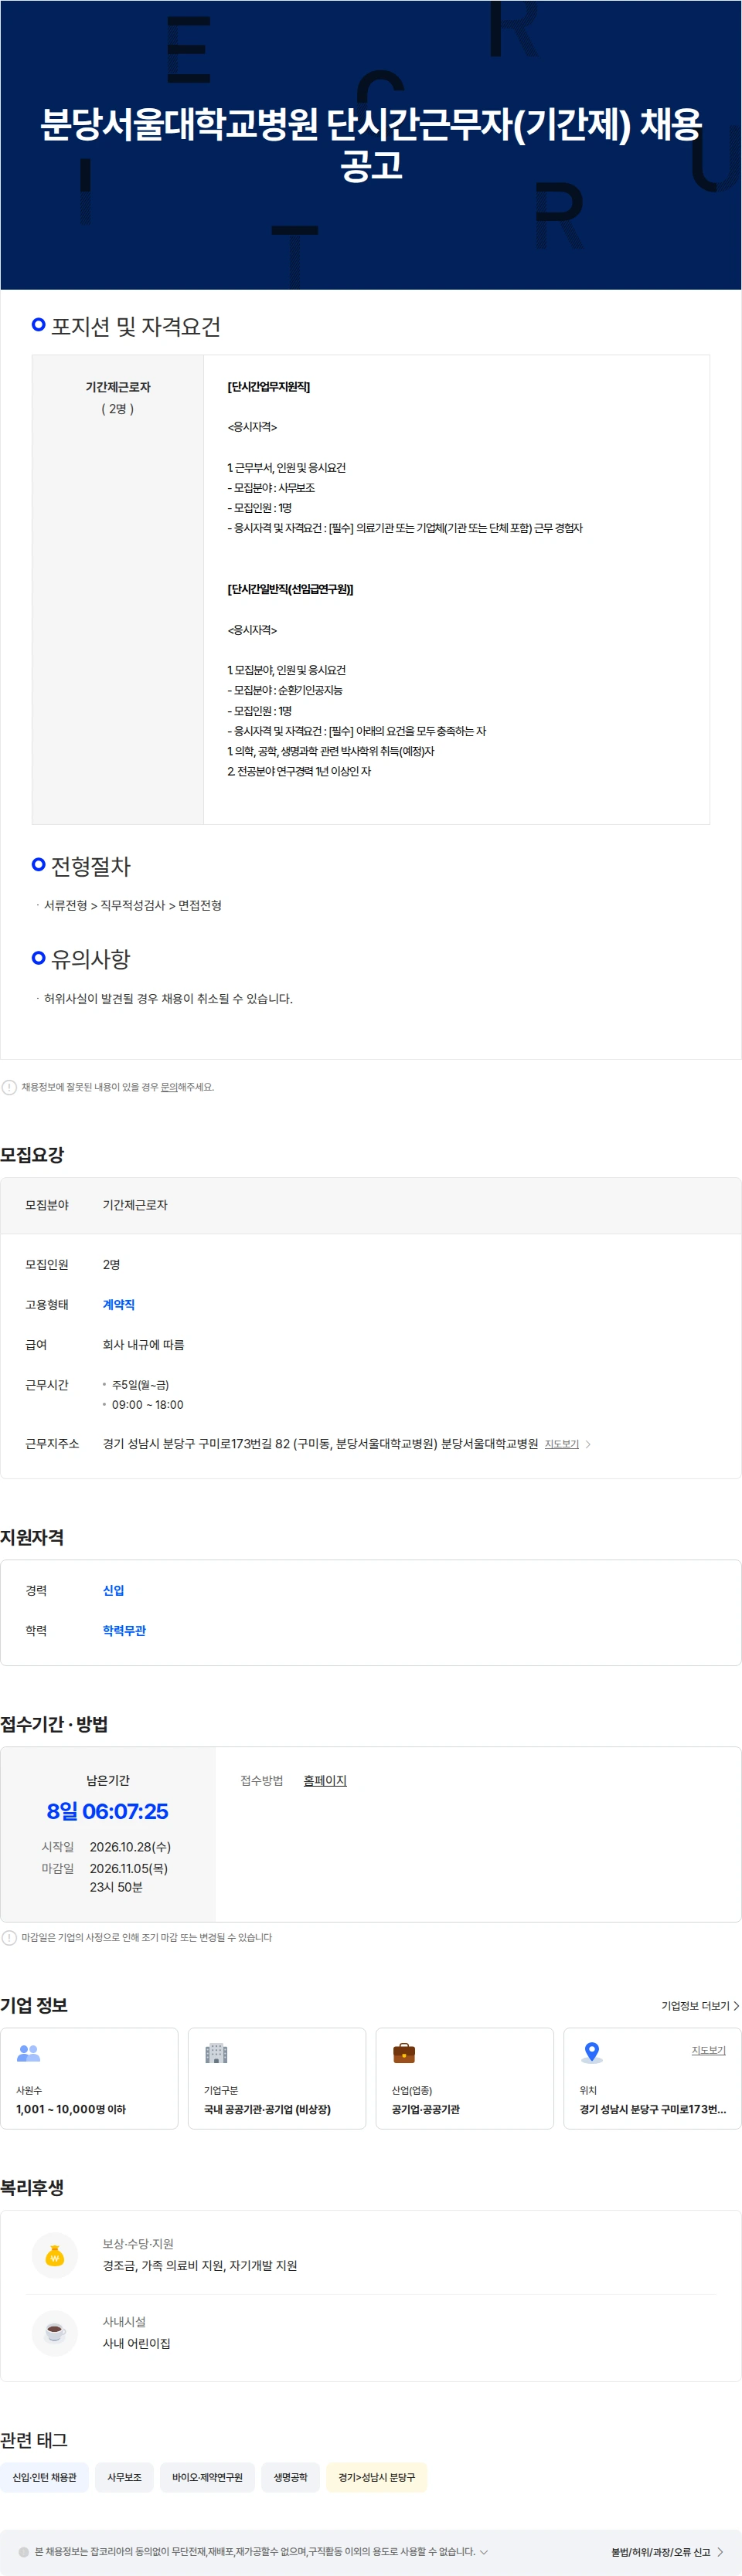742x2576 pixels.
Task: Click the money bag benefits icon
Action: coord(55,2255)
